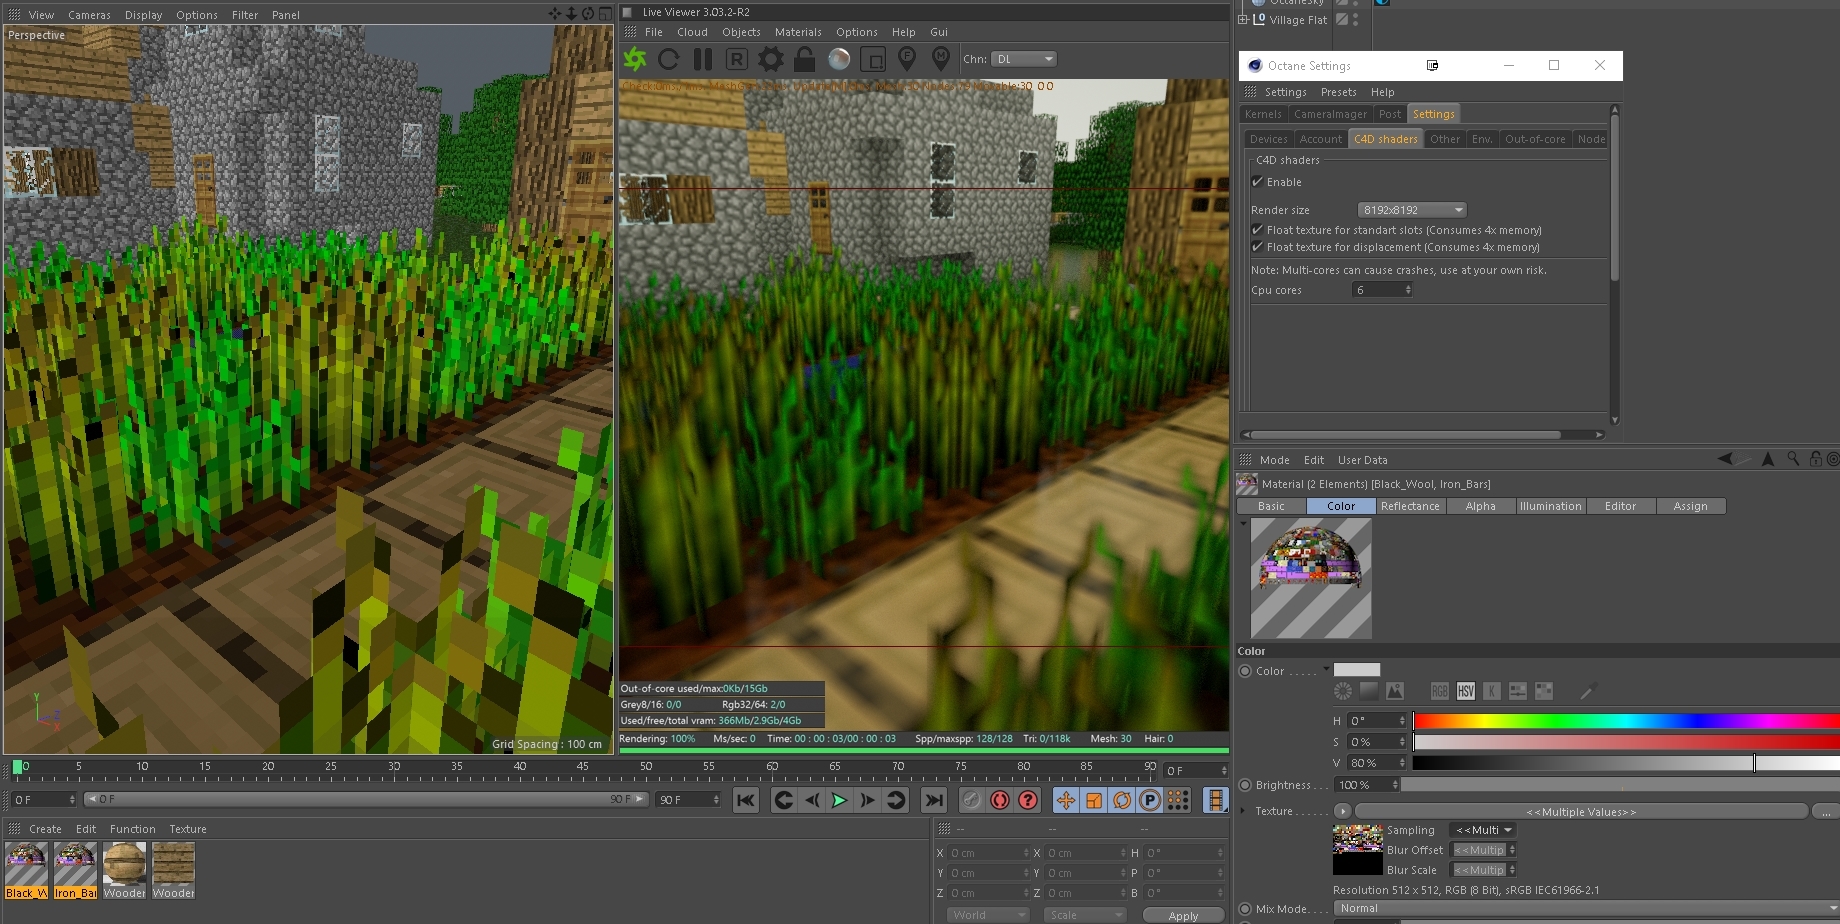The height and width of the screenshot is (924, 1840).
Task: Open the filmstrip scheme options icon
Action: (1215, 800)
